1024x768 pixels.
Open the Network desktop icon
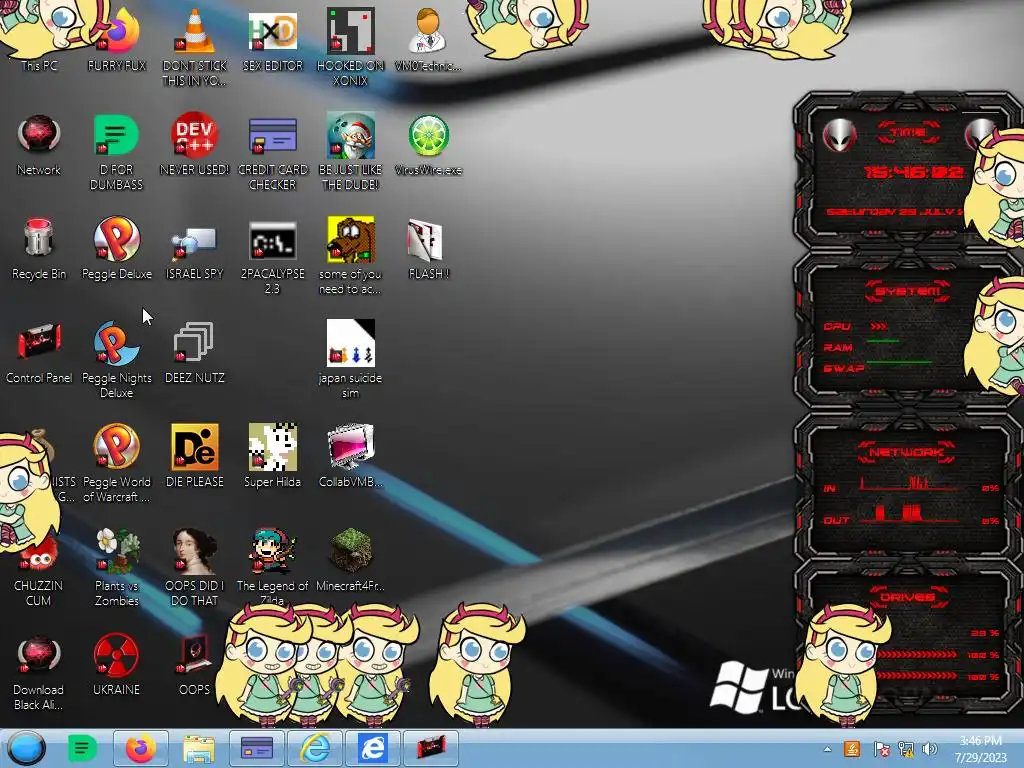(x=39, y=144)
